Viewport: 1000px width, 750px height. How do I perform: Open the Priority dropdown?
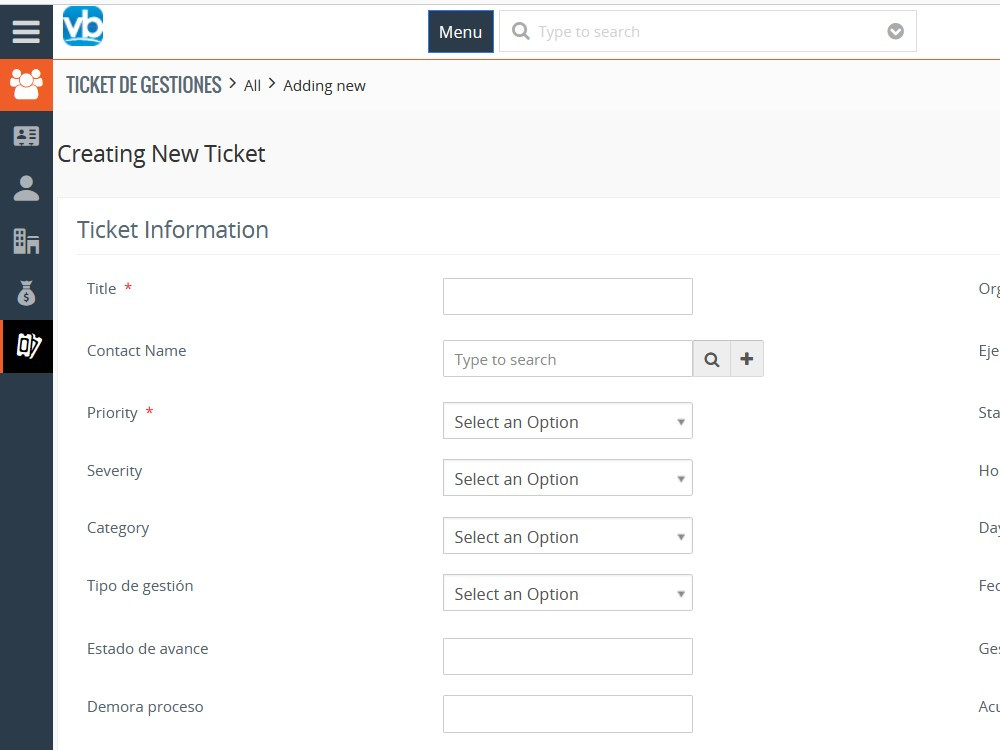pos(568,421)
